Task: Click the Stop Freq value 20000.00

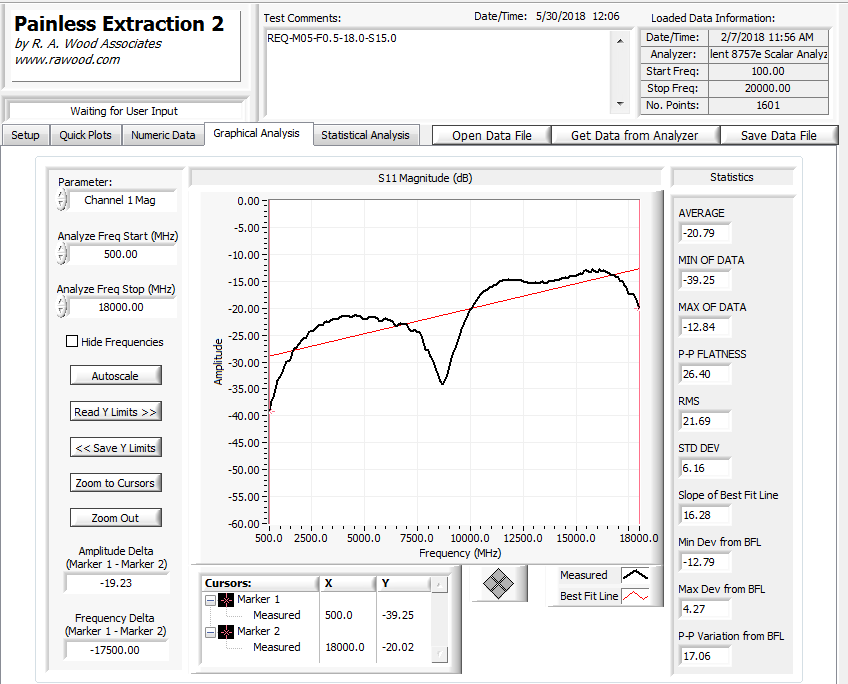Action: (x=768, y=88)
